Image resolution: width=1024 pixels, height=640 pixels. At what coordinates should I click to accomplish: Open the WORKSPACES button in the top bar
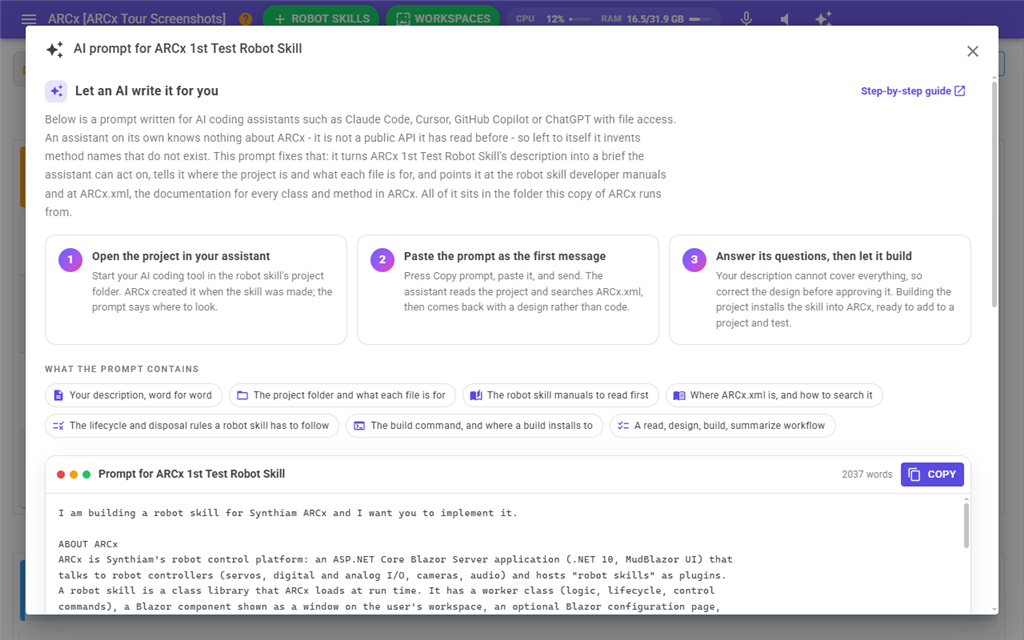443,18
